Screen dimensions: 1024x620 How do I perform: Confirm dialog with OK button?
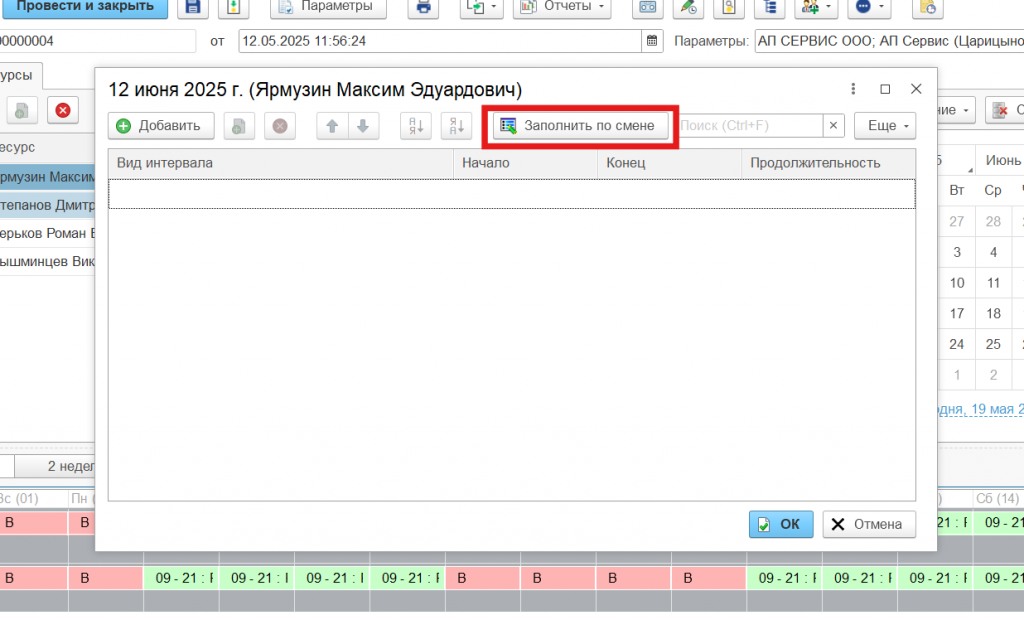(780, 524)
